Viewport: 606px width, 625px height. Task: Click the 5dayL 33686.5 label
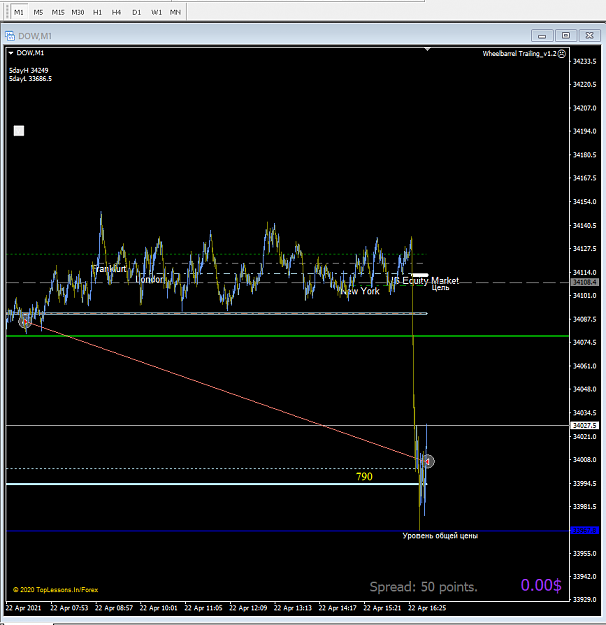[30, 79]
